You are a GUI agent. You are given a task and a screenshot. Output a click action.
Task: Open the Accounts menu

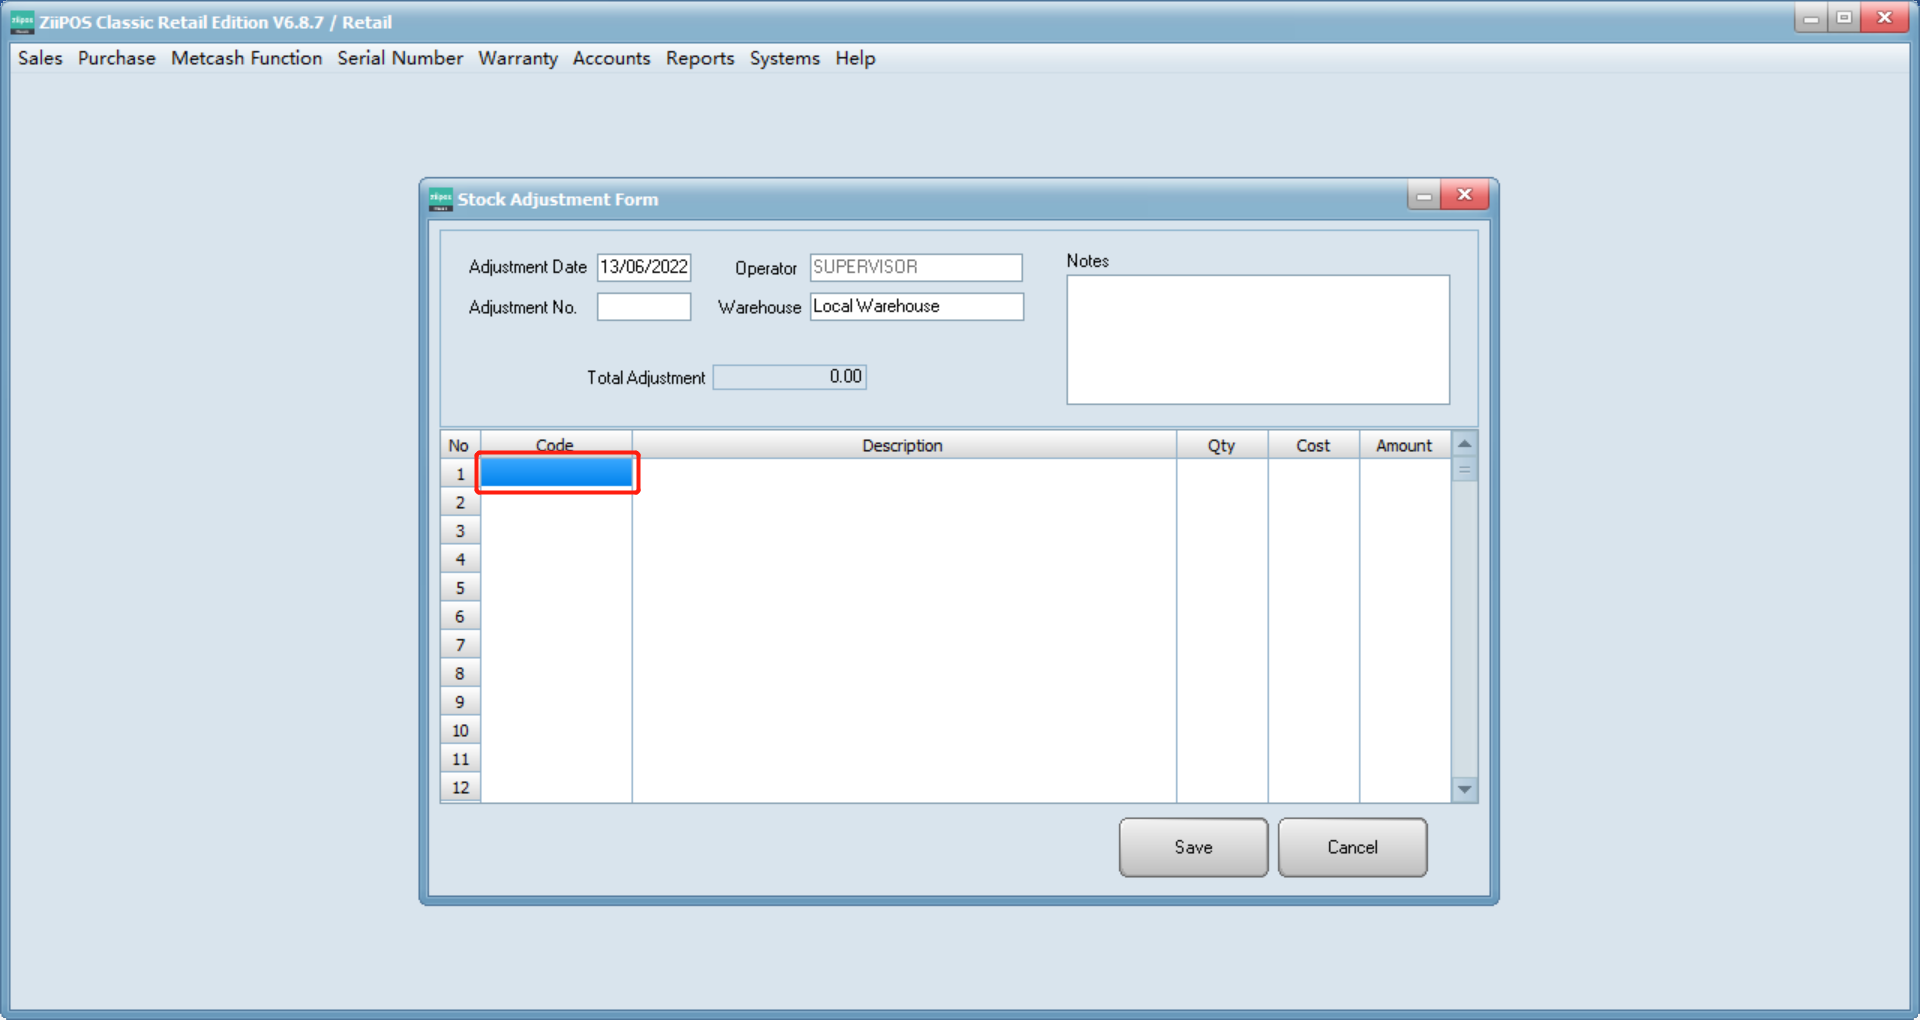[611, 58]
